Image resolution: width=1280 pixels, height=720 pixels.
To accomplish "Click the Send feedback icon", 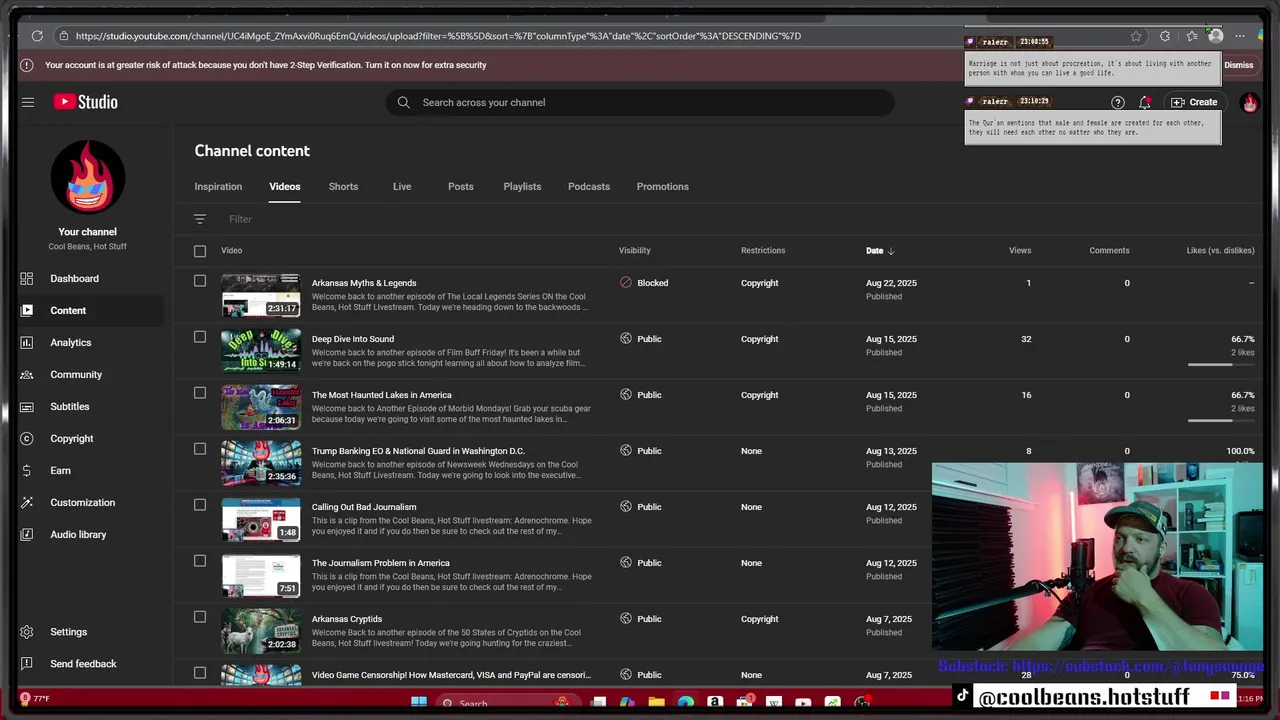I will click(27, 664).
